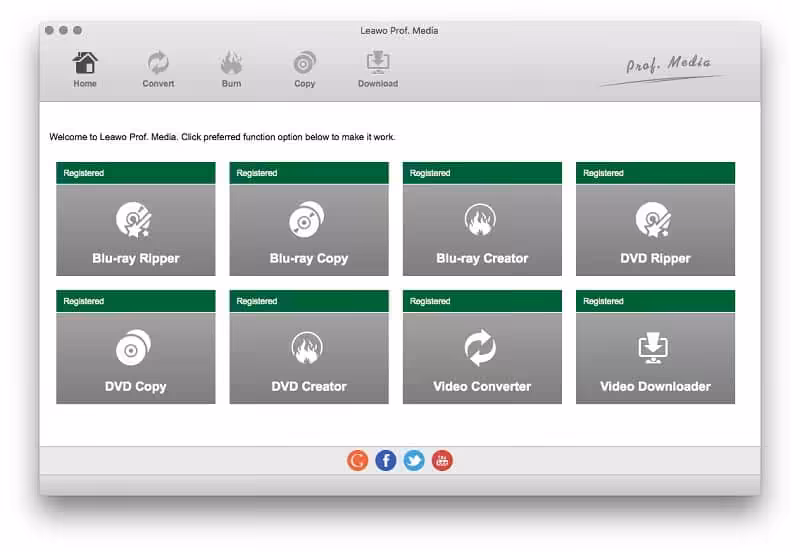Zoom the window with third traffic light
800x552 pixels.
78,30
